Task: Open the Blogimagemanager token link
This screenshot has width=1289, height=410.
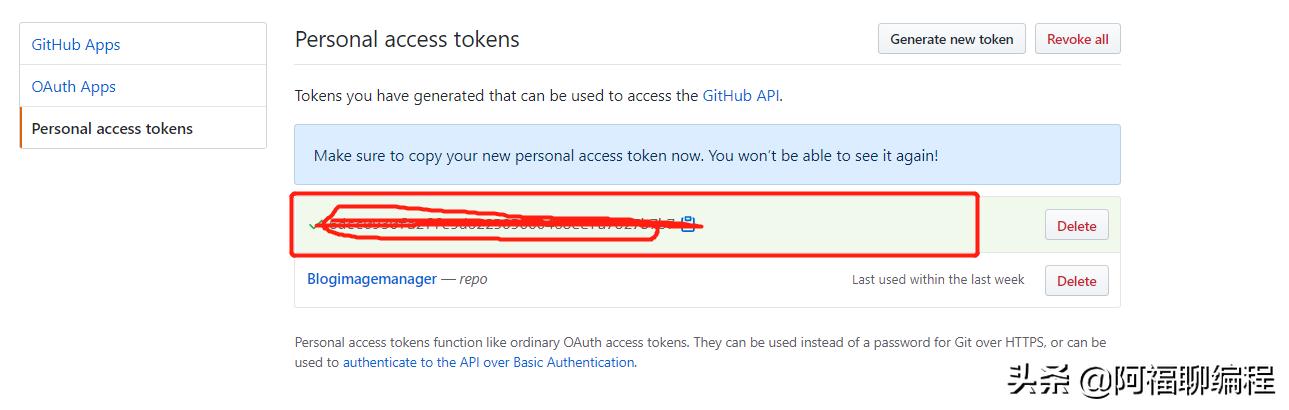Action: pos(372,279)
